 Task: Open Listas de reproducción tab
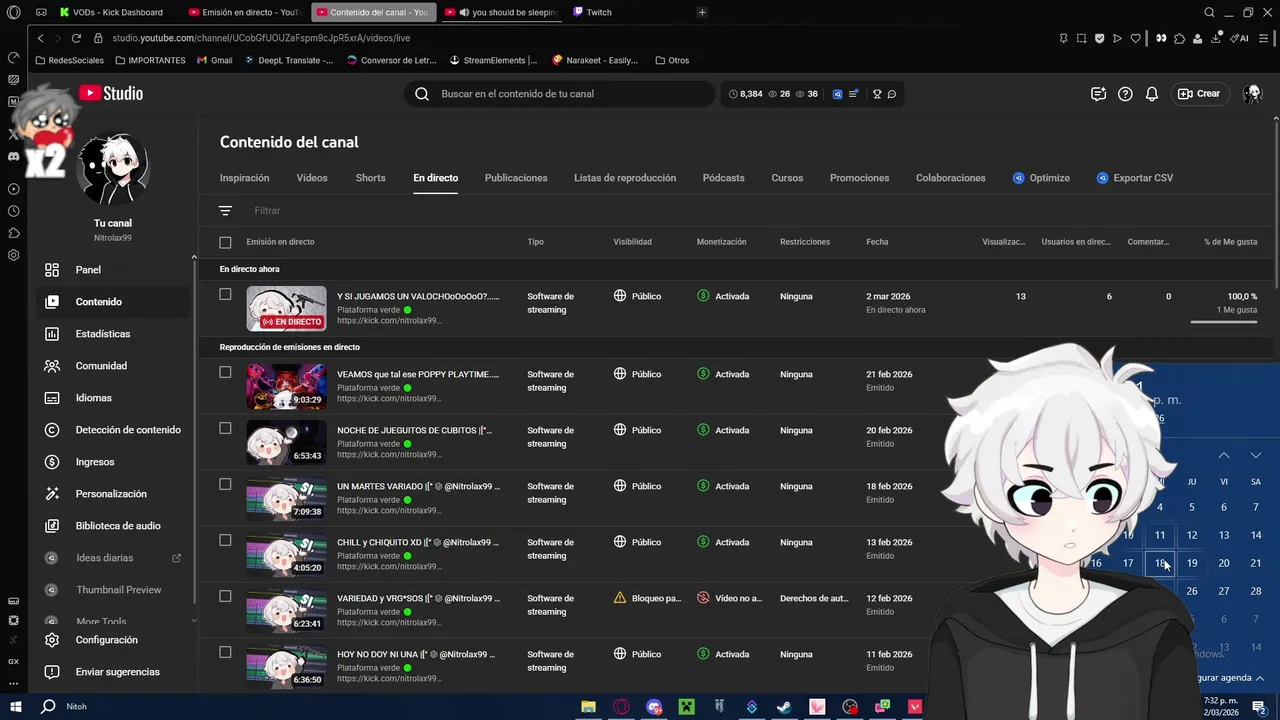coord(625,178)
